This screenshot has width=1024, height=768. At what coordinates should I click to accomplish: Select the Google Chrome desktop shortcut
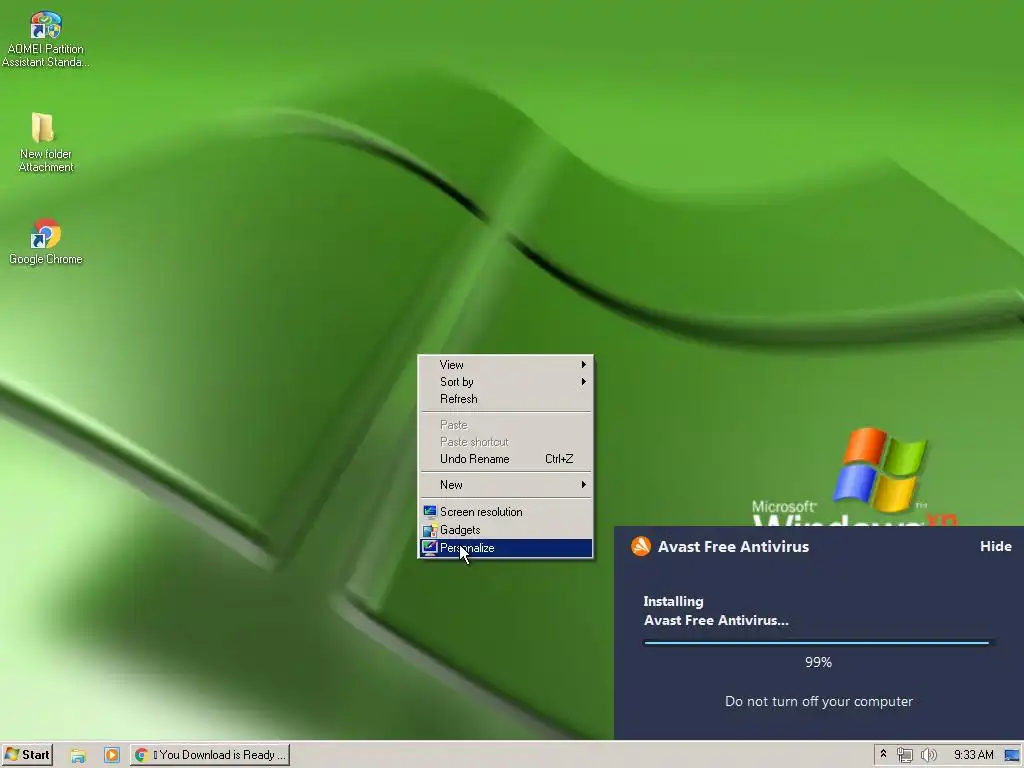tap(46, 242)
